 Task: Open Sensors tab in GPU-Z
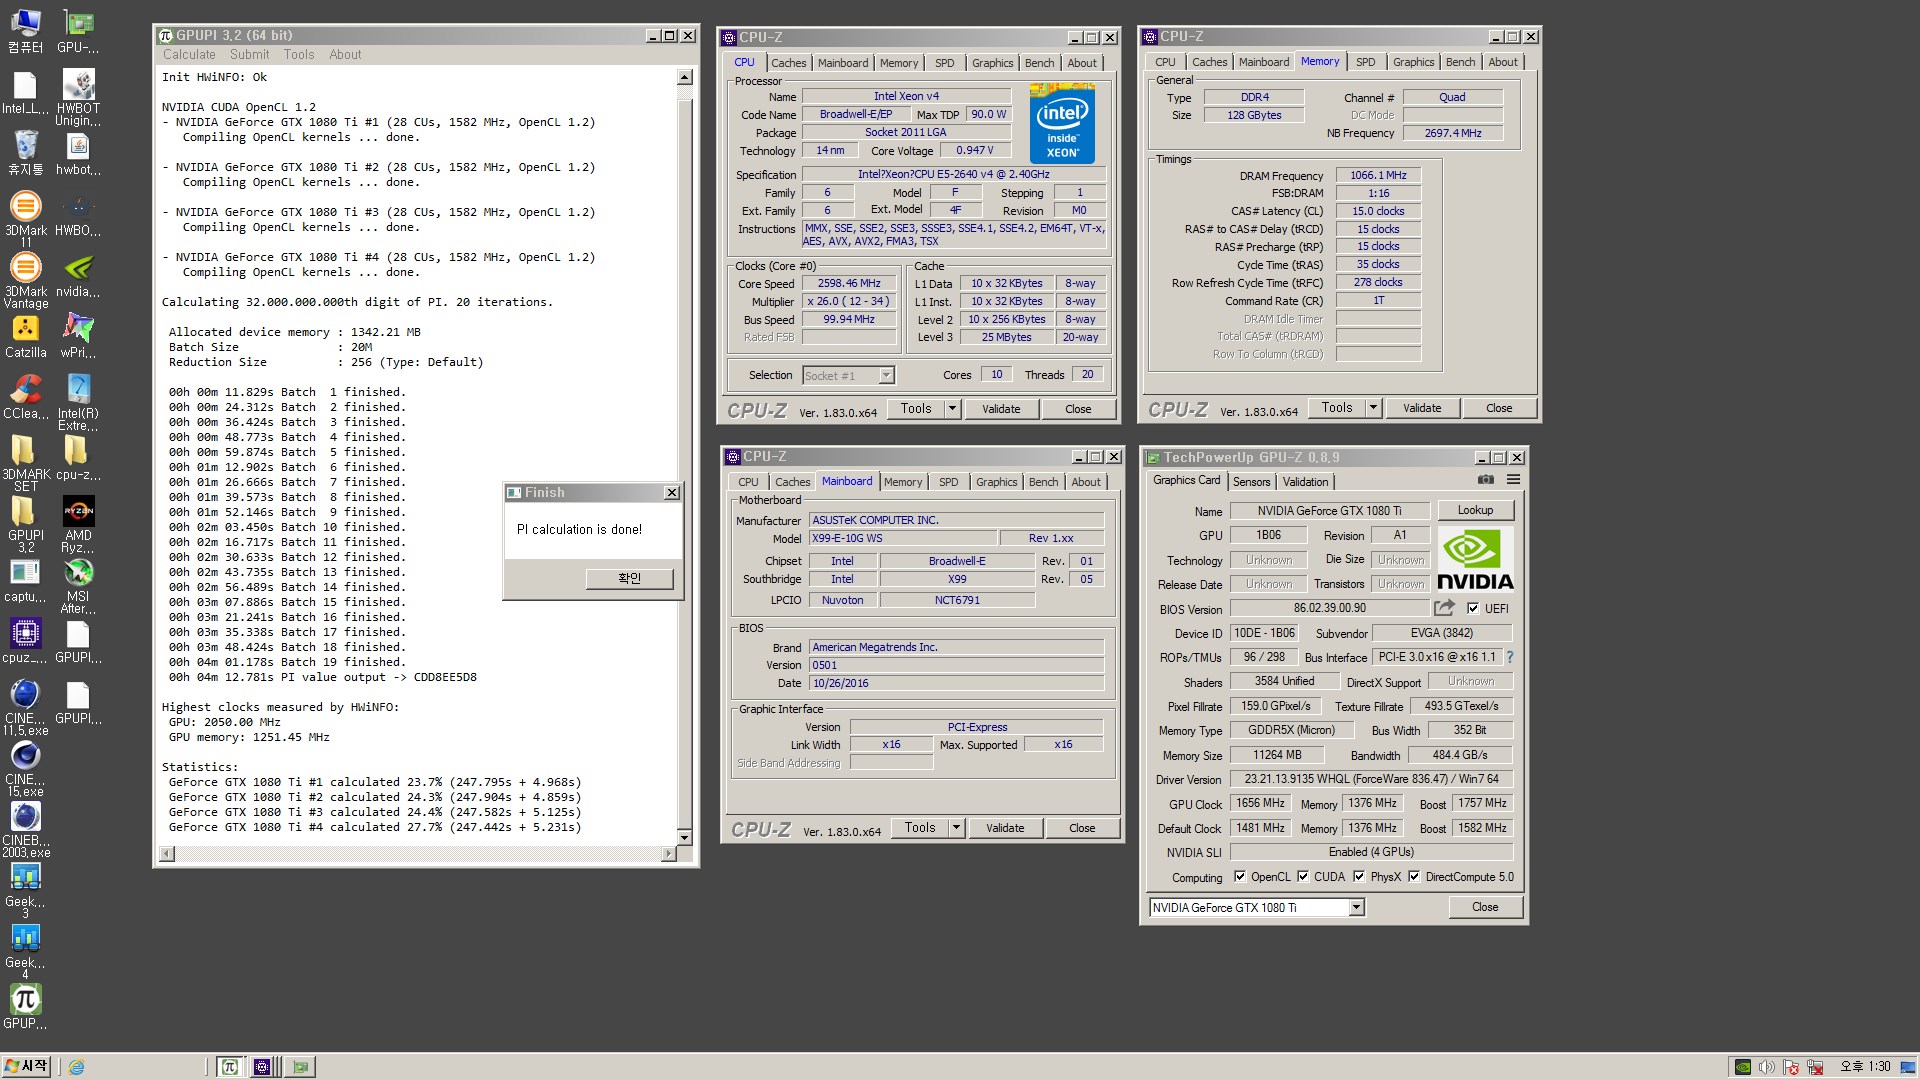1251,482
